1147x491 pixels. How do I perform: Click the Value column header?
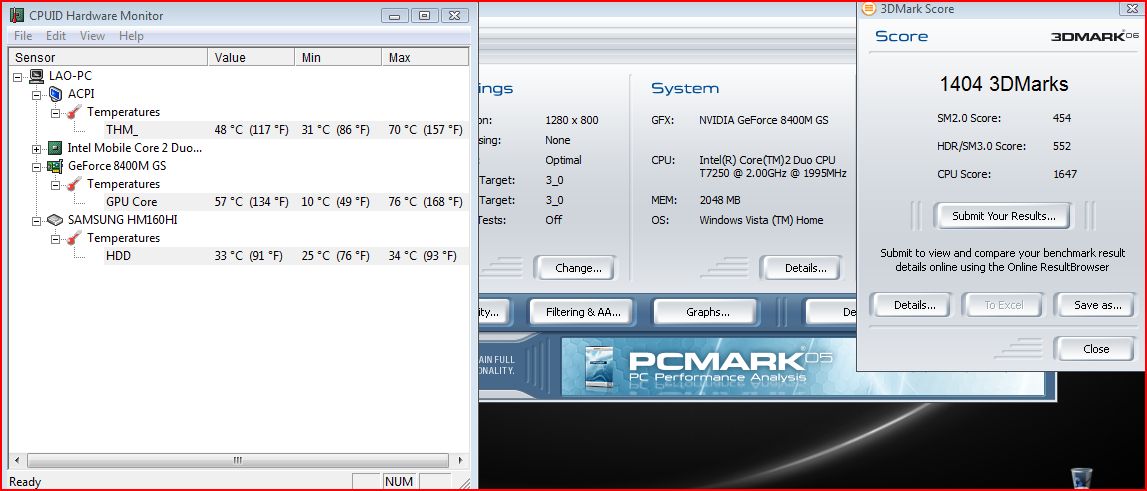click(x=251, y=58)
